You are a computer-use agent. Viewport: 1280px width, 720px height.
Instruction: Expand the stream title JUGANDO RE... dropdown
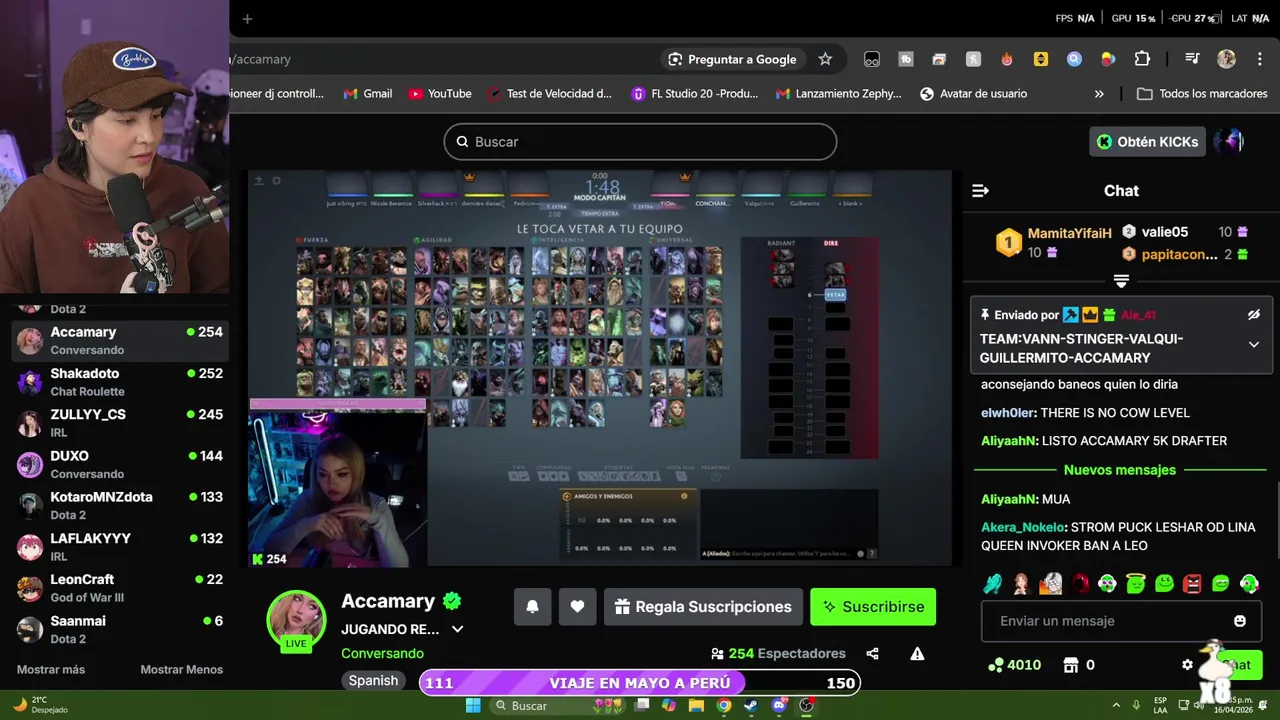click(x=457, y=629)
